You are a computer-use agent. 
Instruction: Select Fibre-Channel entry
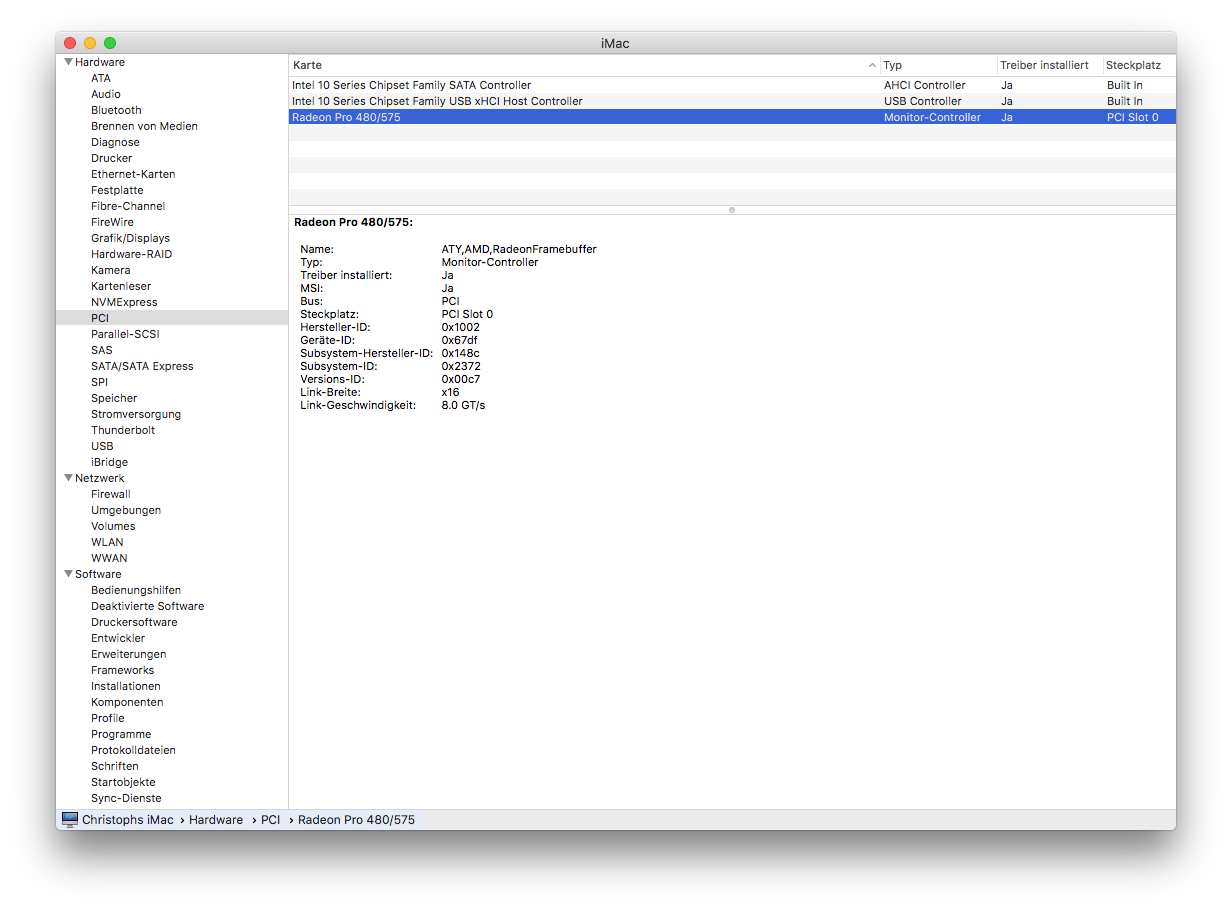coord(128,206)
